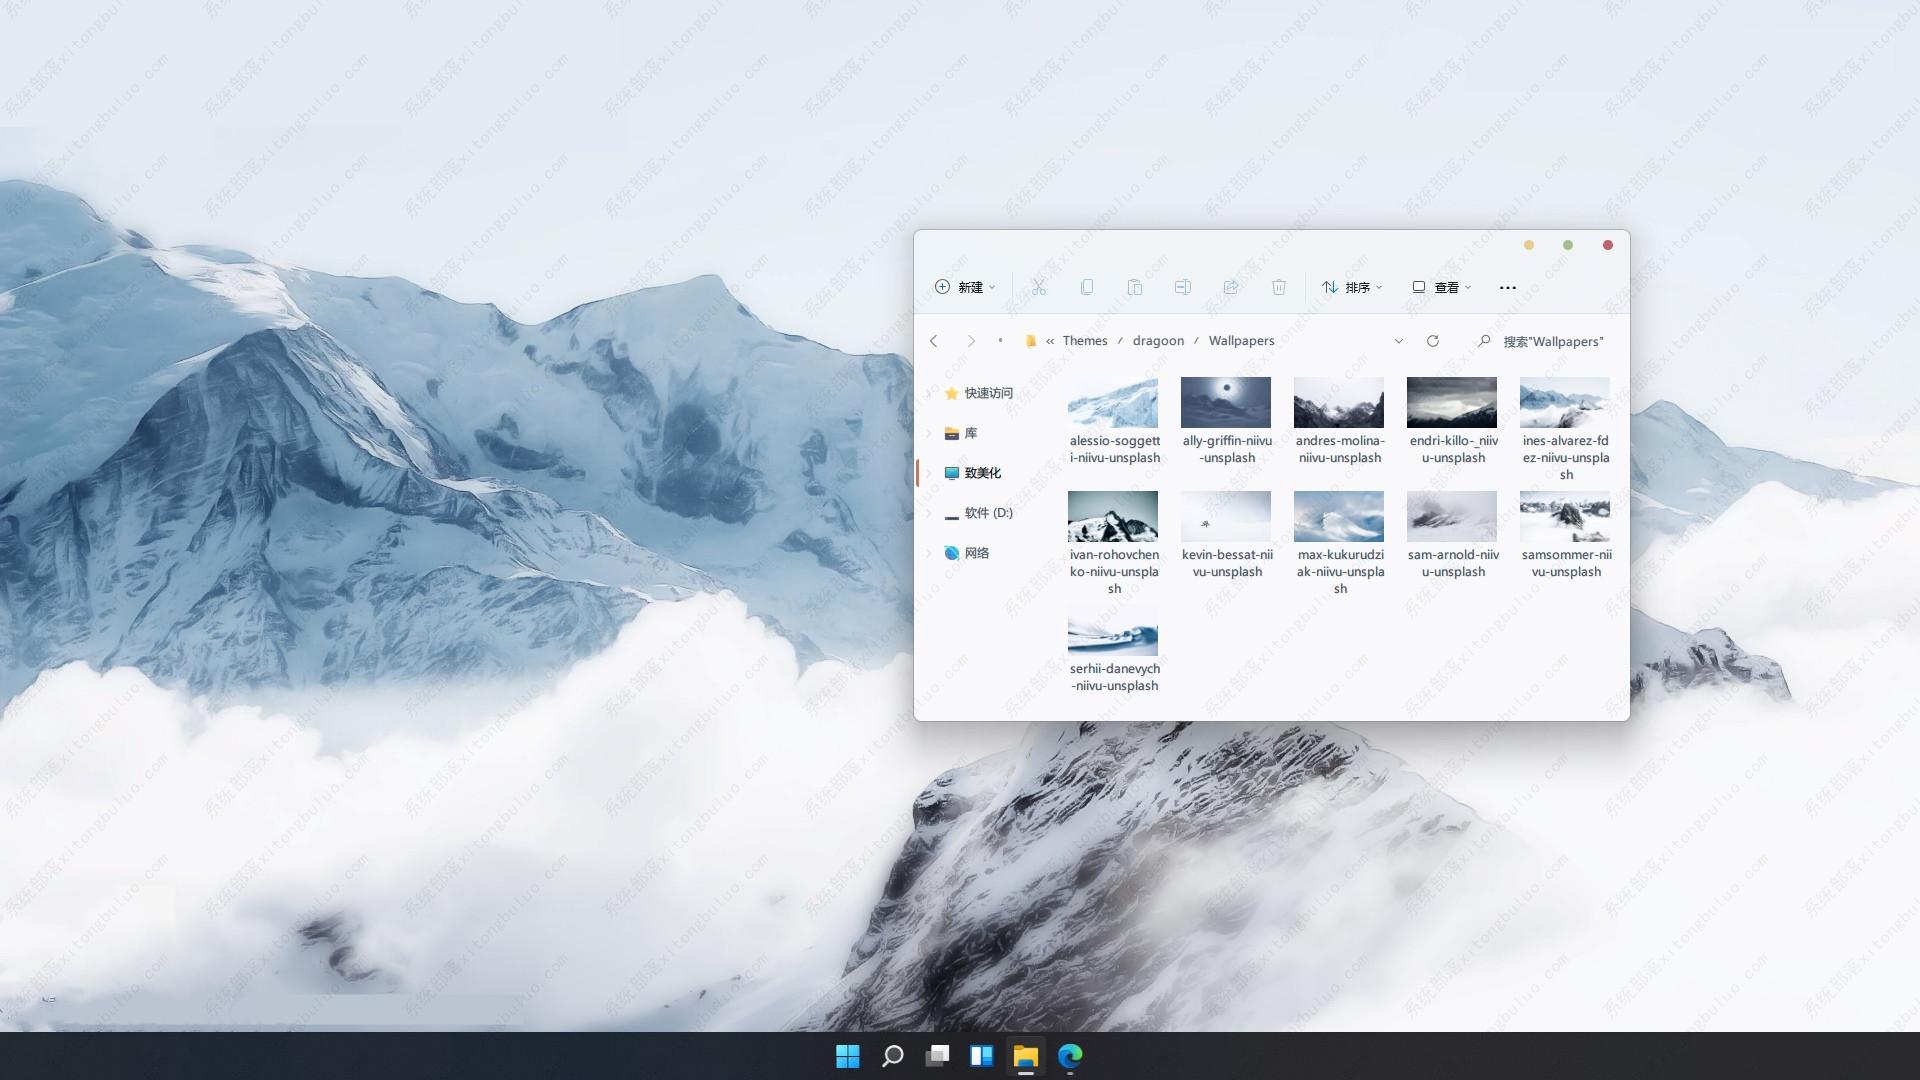Click the Copy icon in toolbar

pos(1087,287)
